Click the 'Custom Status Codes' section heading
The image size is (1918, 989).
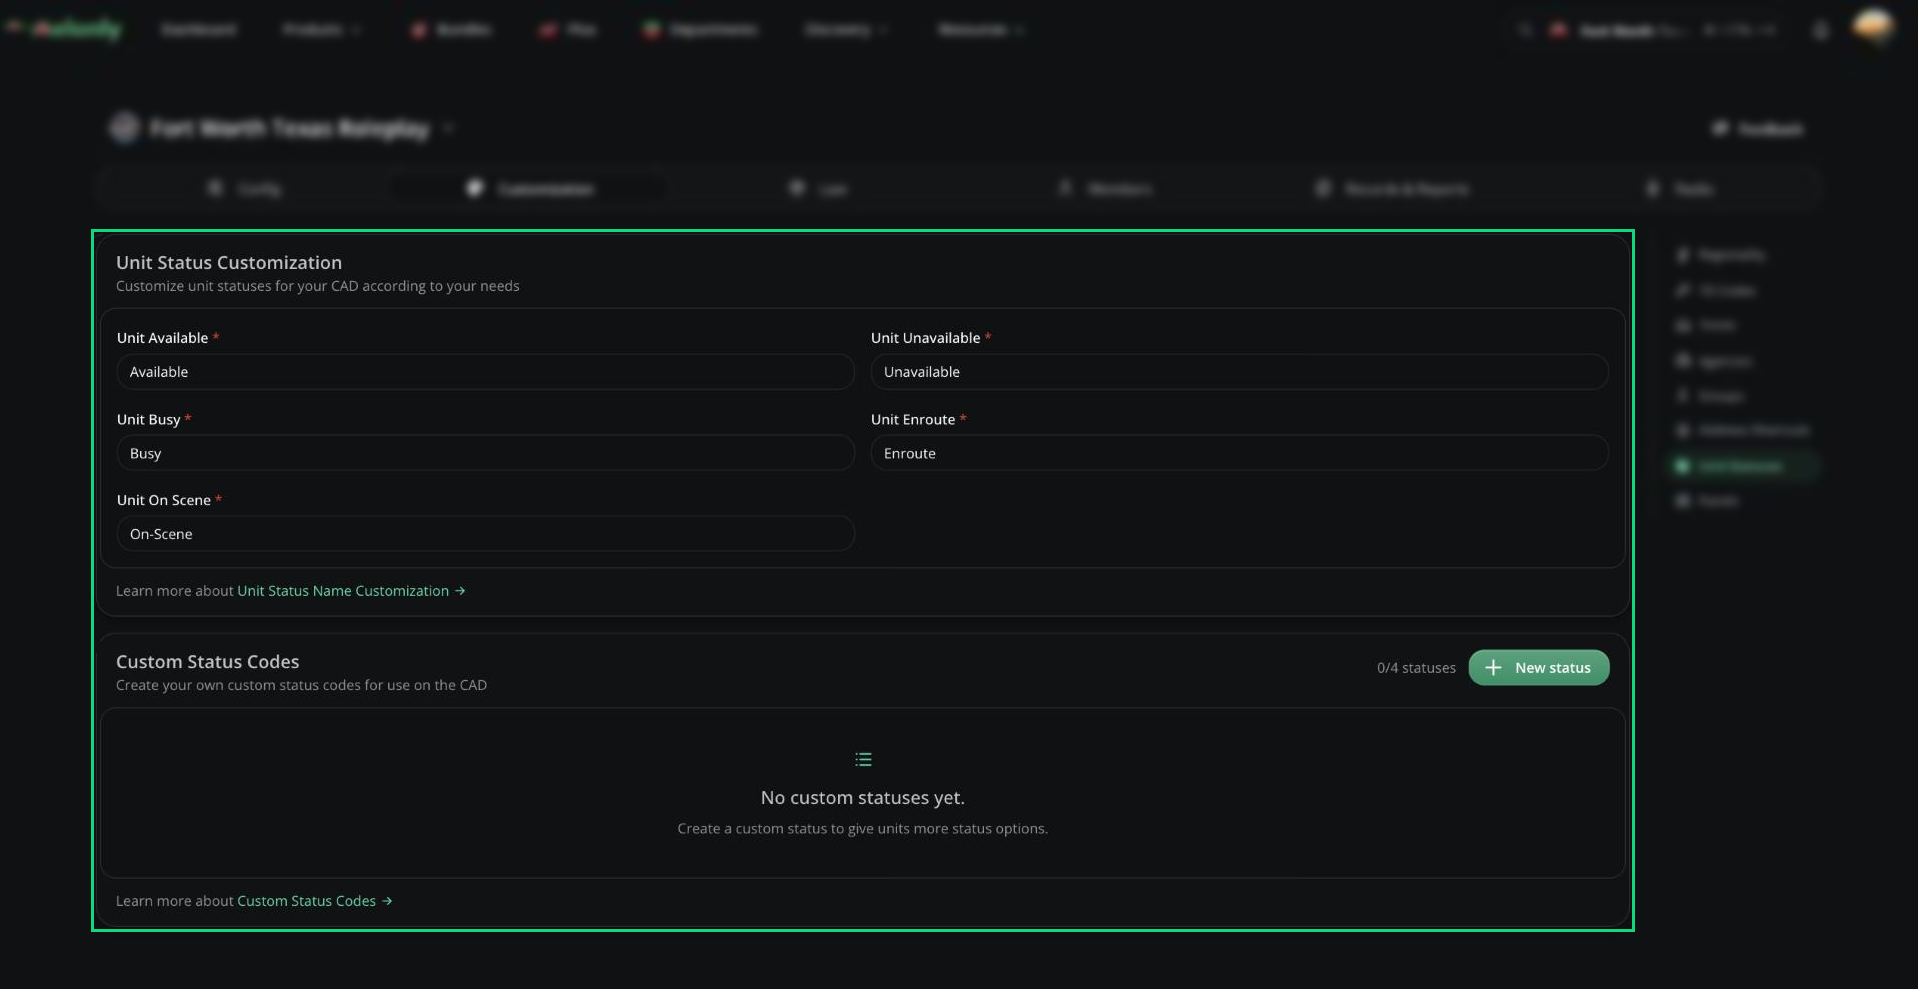(208, 662)
